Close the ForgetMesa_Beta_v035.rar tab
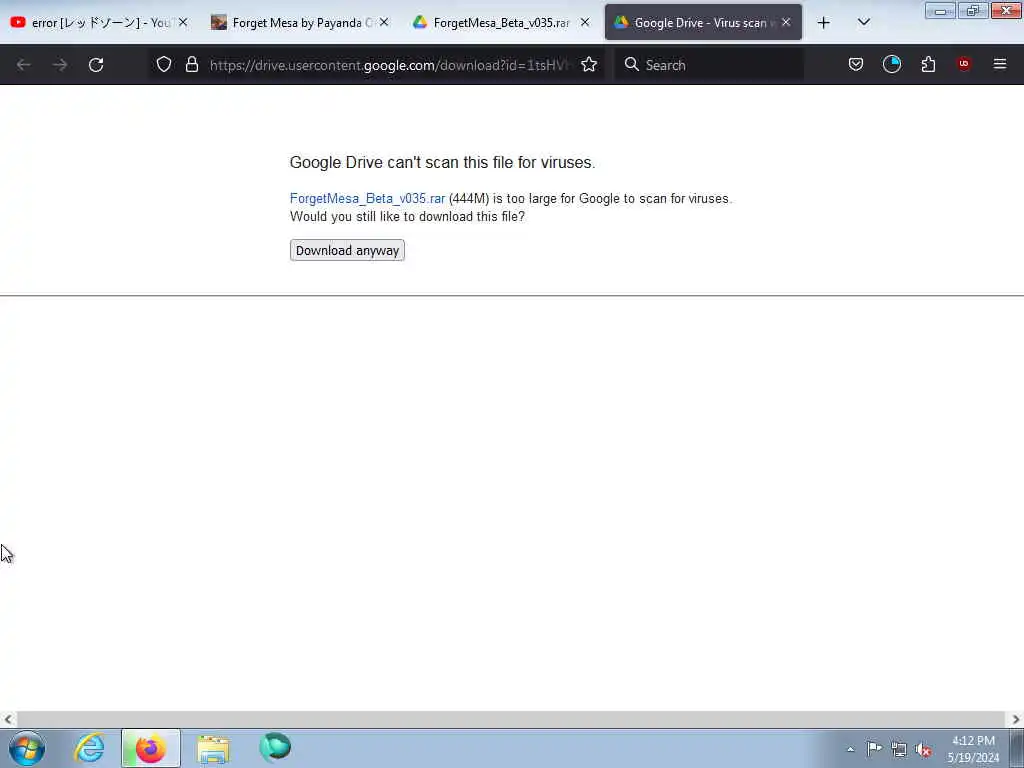This screenshot has width=1024, height=768. 585,23
